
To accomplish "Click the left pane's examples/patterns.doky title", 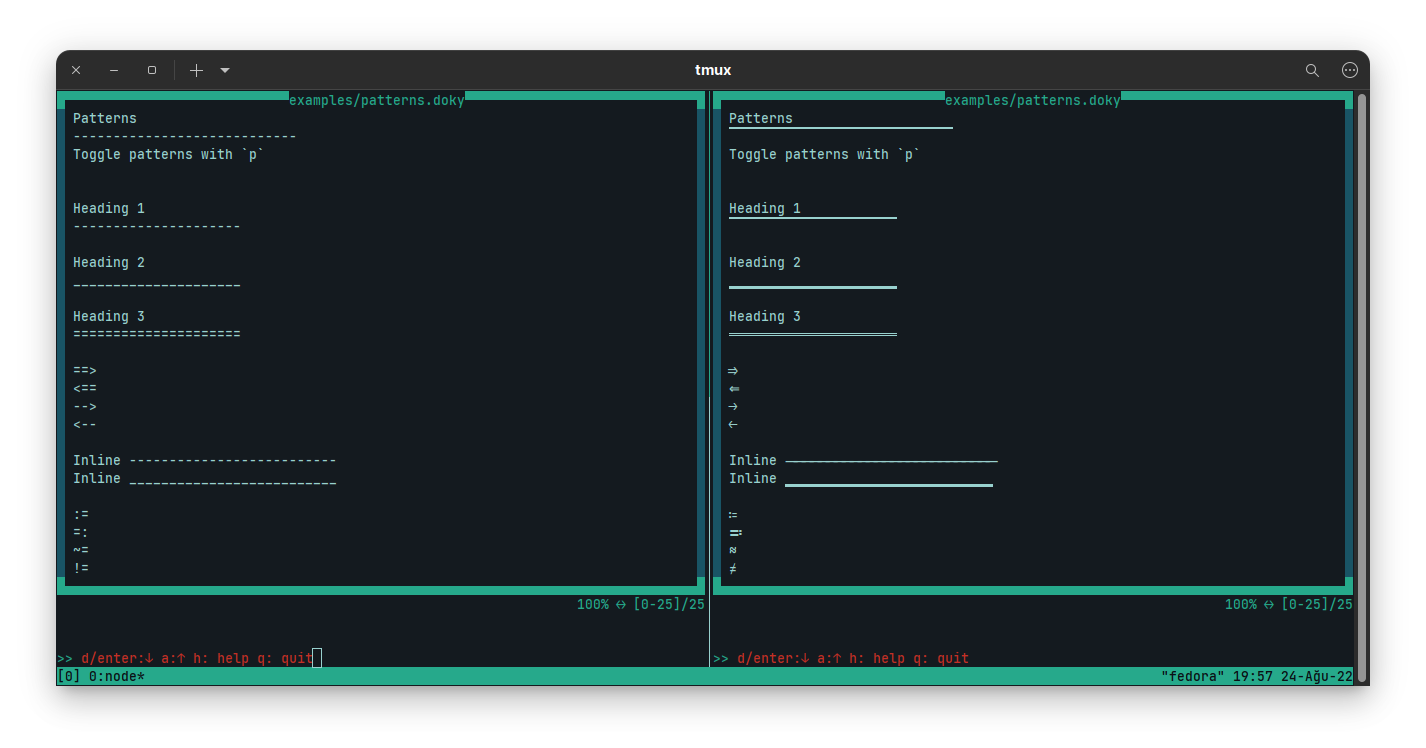I will coord(376,100).
